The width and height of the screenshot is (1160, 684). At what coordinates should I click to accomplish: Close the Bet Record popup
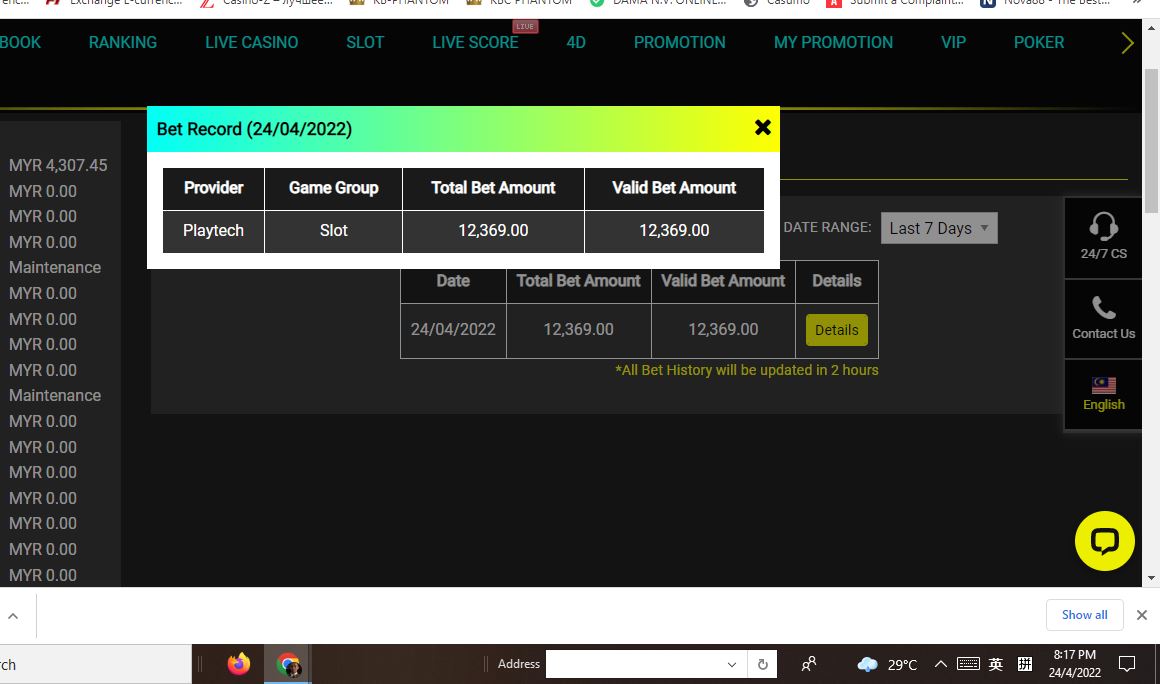pos(762,128)
